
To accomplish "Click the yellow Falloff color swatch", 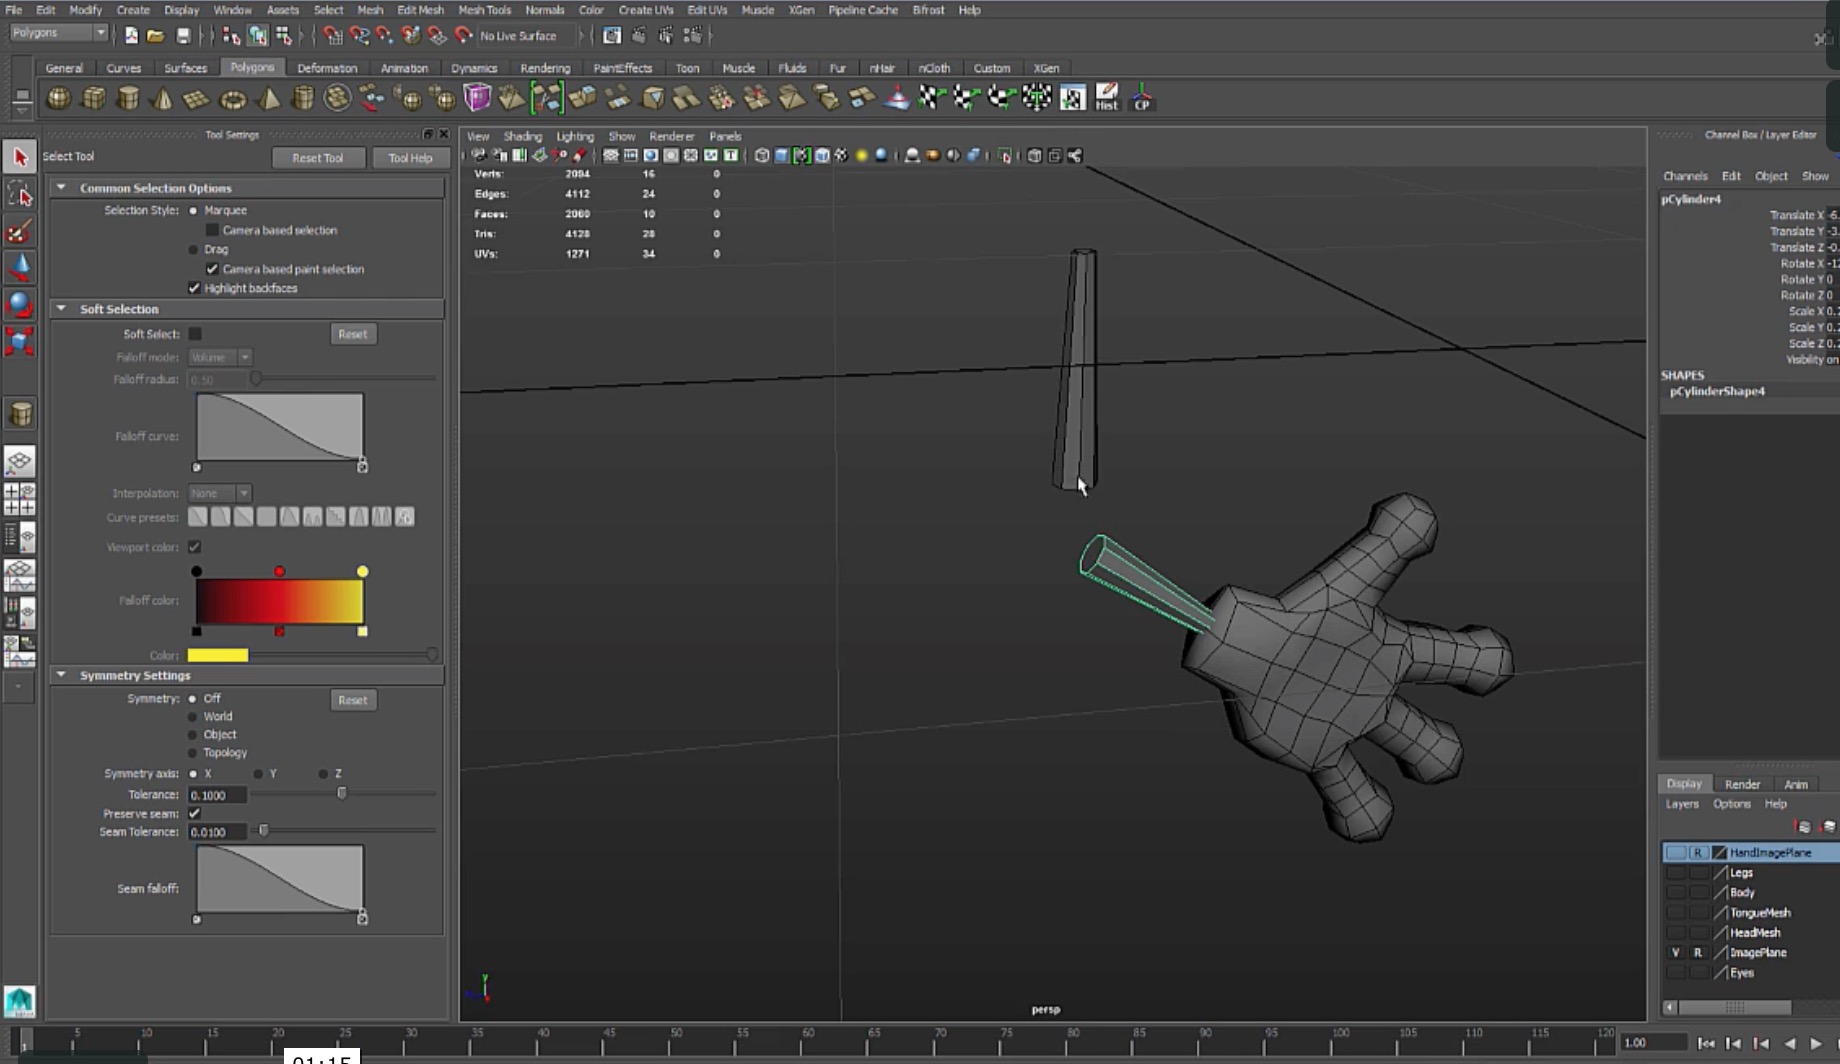I will (x=363, y=570).
